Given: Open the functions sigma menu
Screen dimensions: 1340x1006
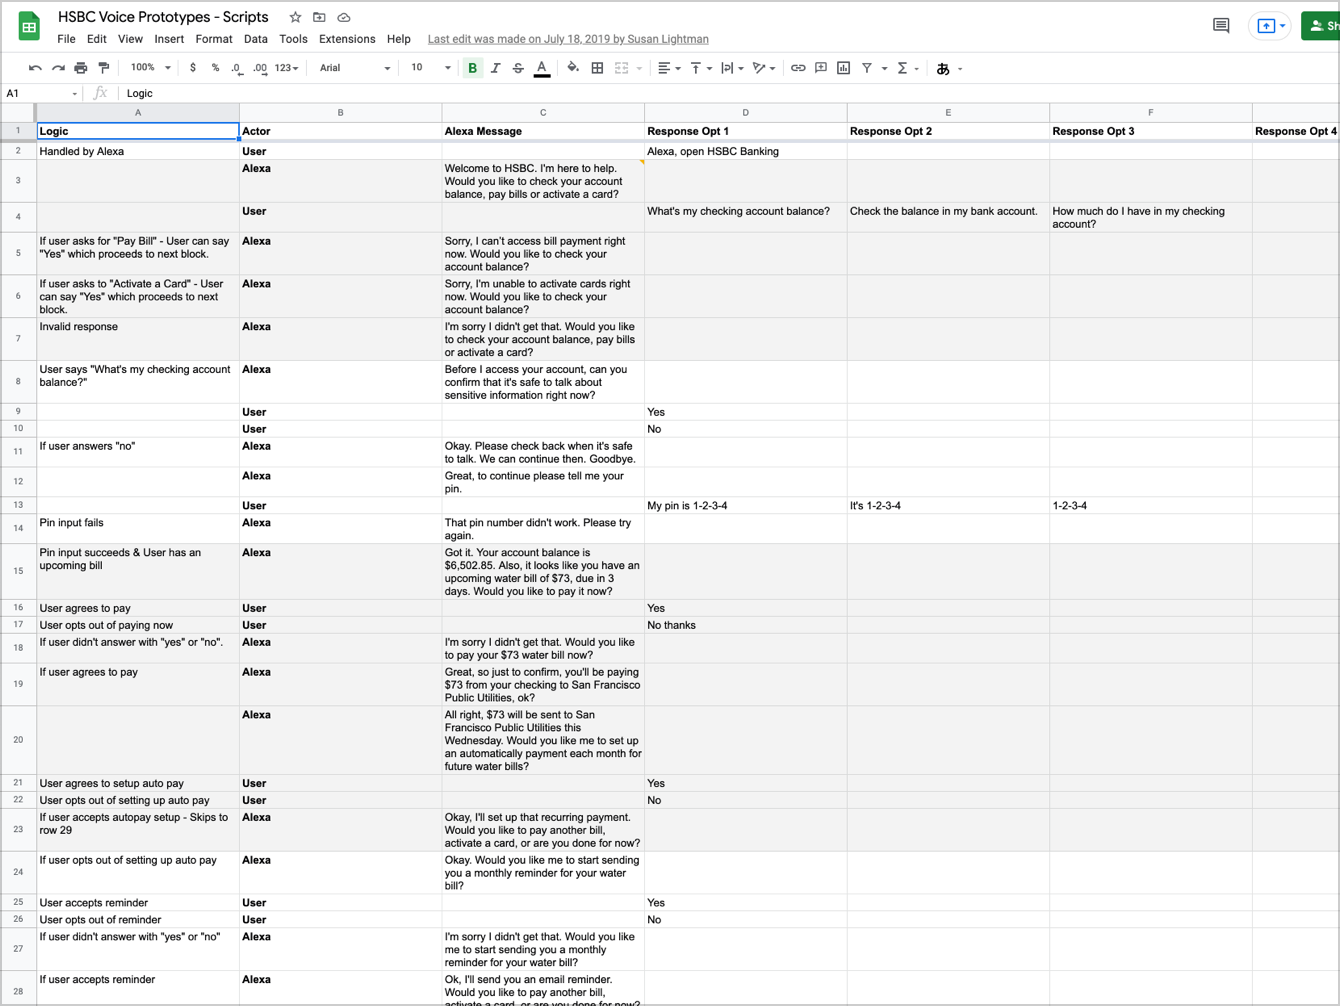Looking at the screenshot, I should click(907, 68).
